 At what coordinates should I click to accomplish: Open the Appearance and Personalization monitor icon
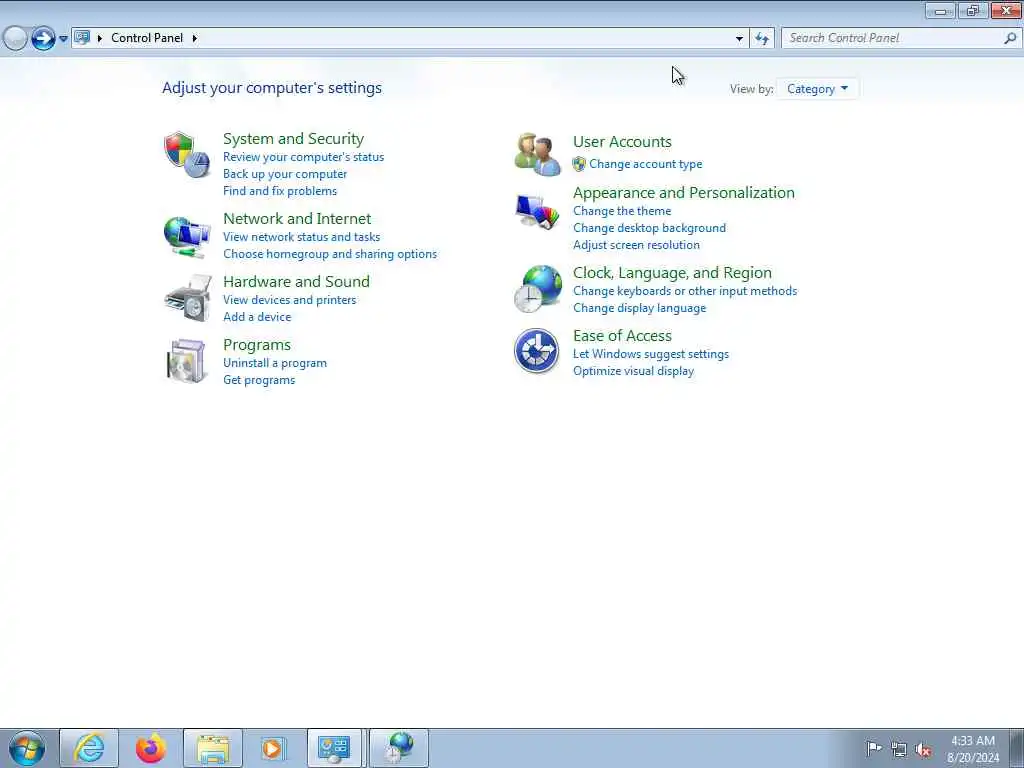(537, 212)
